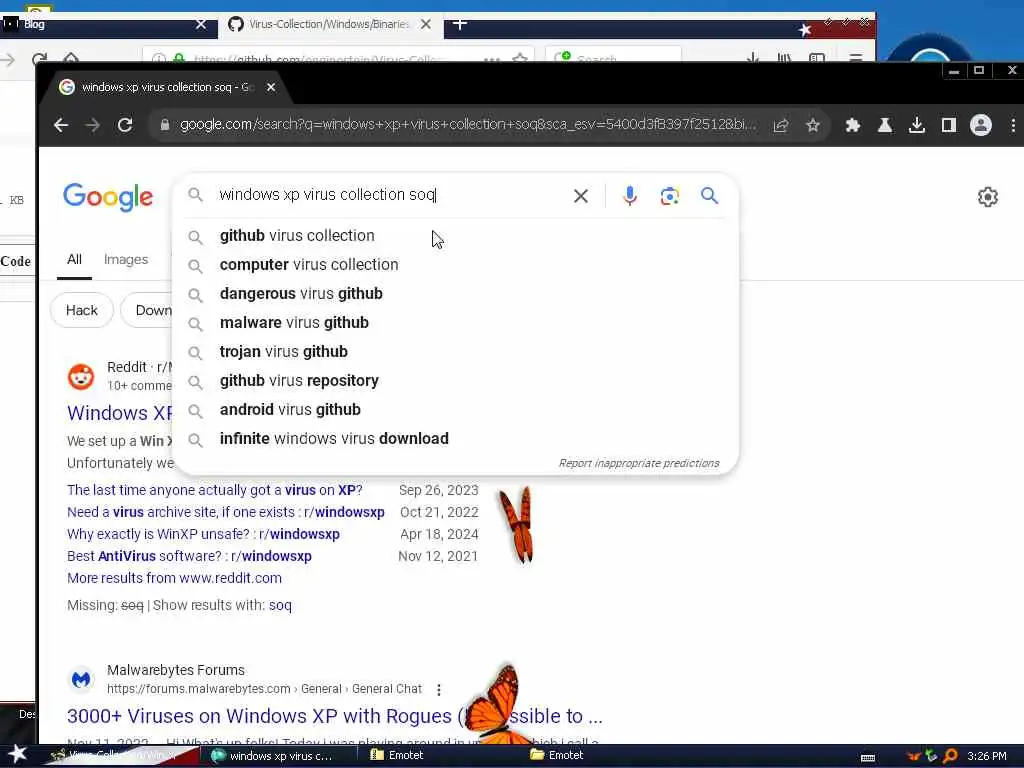This screenshot has height=768, width=1024.
Task: Open Chrome three-dot menu
Action: [1013, 125]
